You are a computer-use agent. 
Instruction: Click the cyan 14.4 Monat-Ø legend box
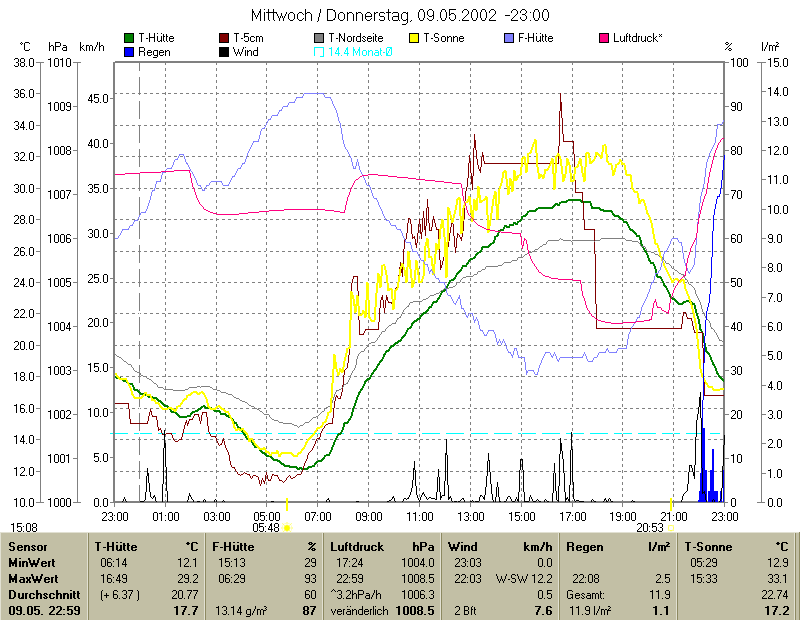[x=319, y=51]
